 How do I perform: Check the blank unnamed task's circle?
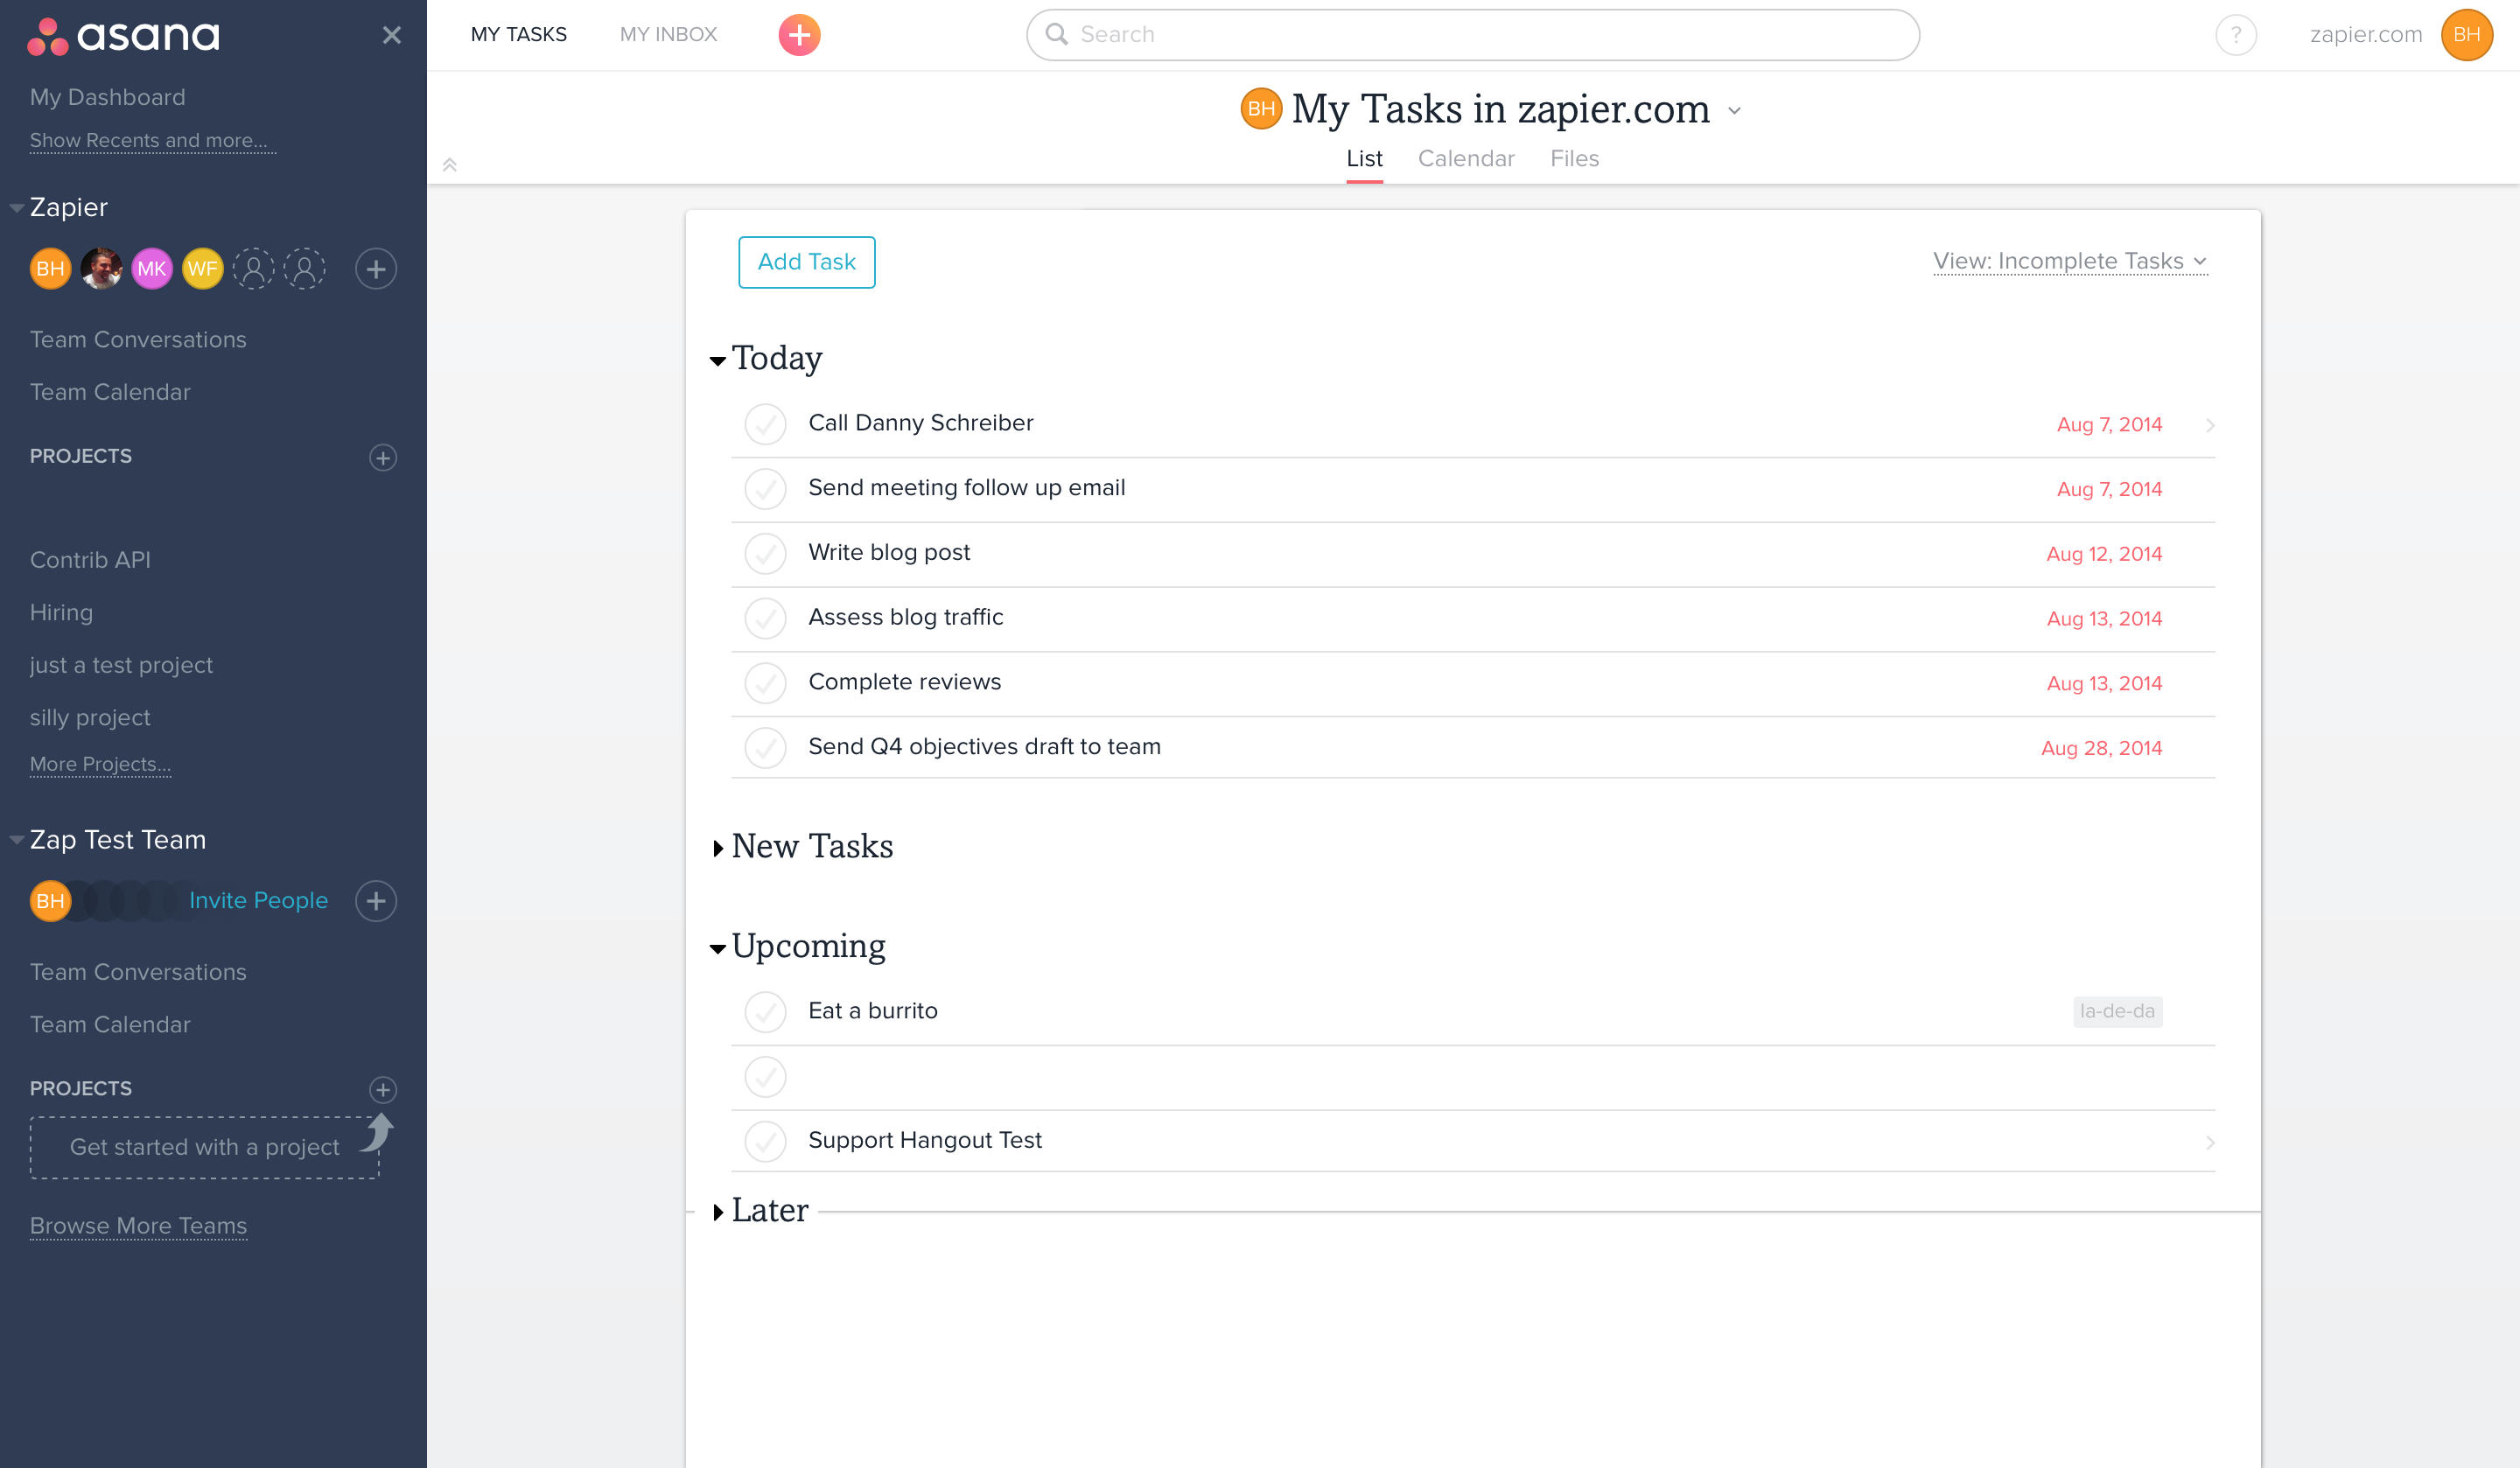point(765,1077)
